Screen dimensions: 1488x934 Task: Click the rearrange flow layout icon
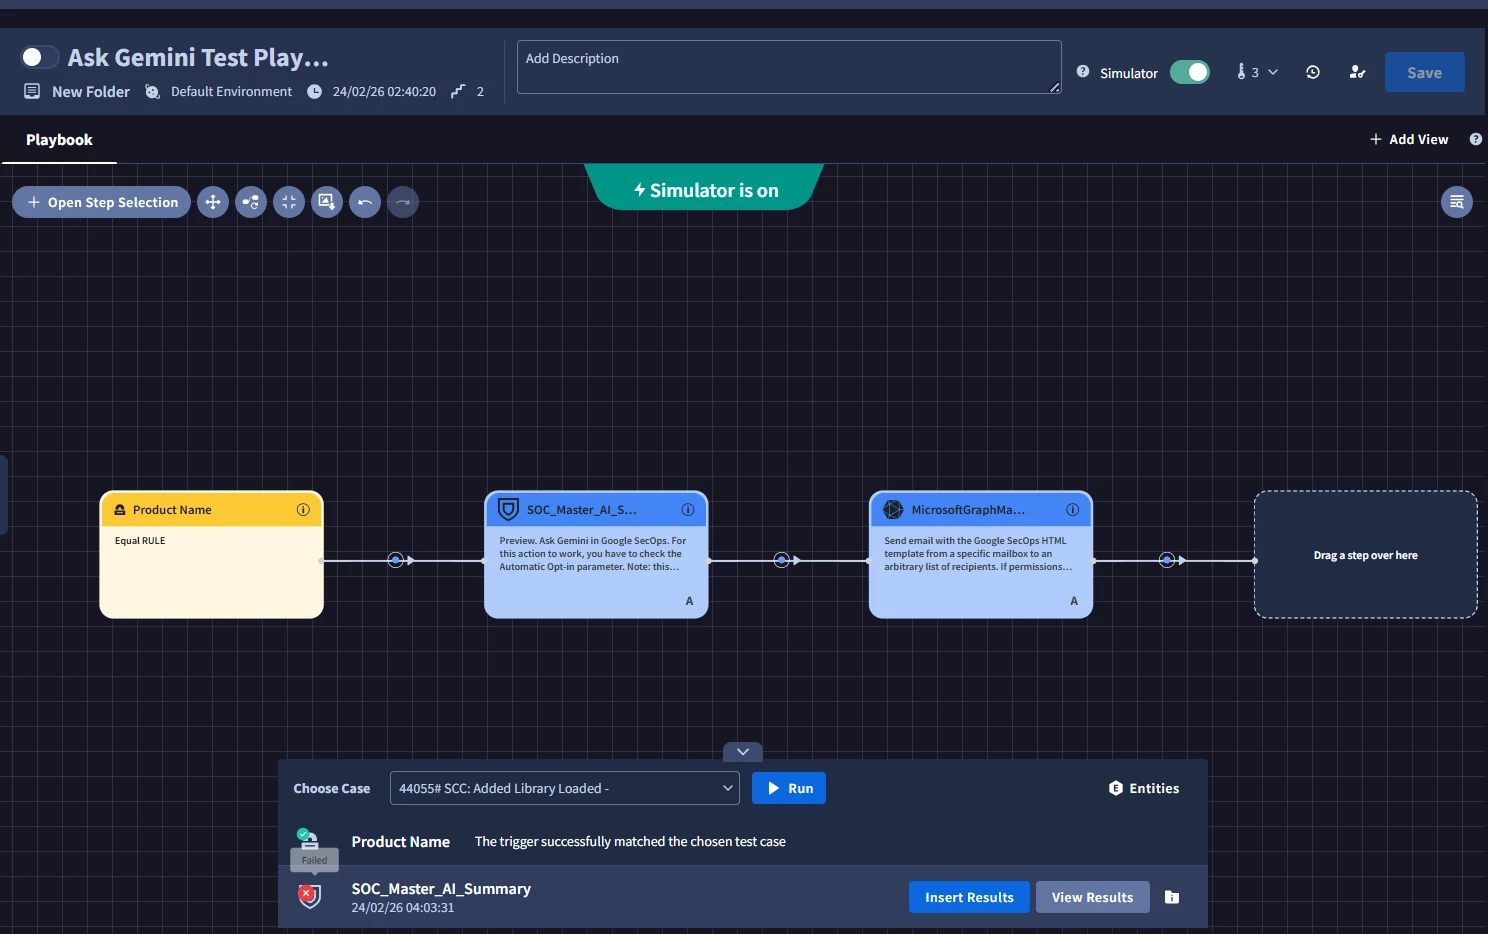251,202
